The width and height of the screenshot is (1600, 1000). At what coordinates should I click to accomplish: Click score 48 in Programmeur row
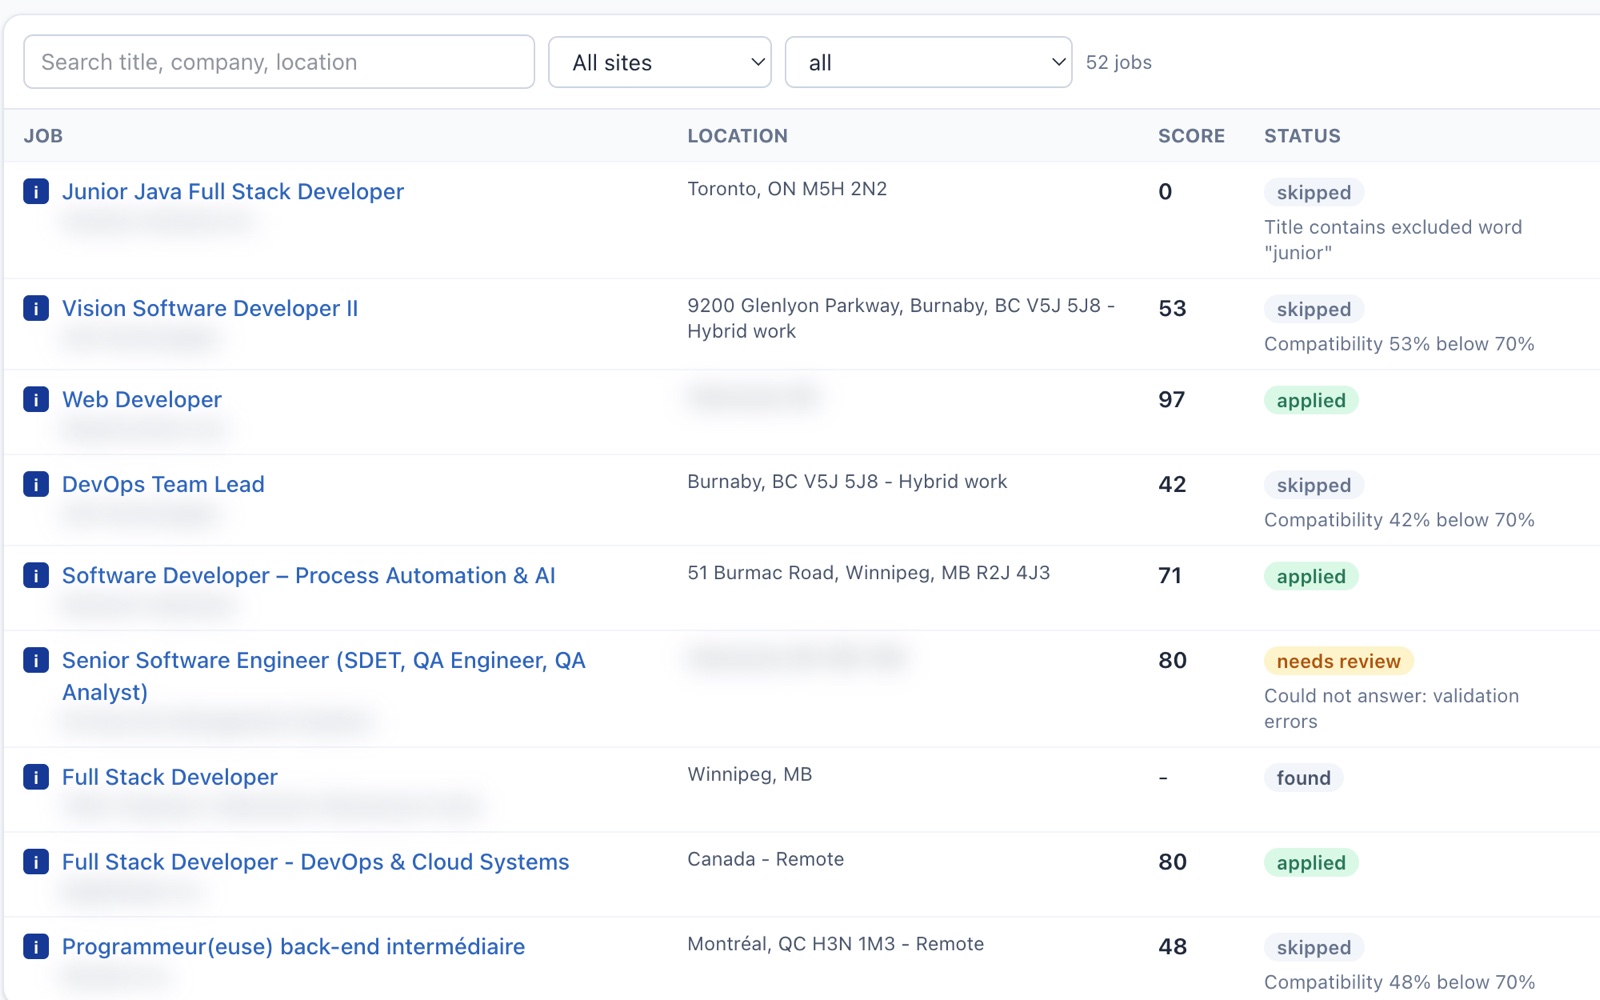coord(1173,946)
